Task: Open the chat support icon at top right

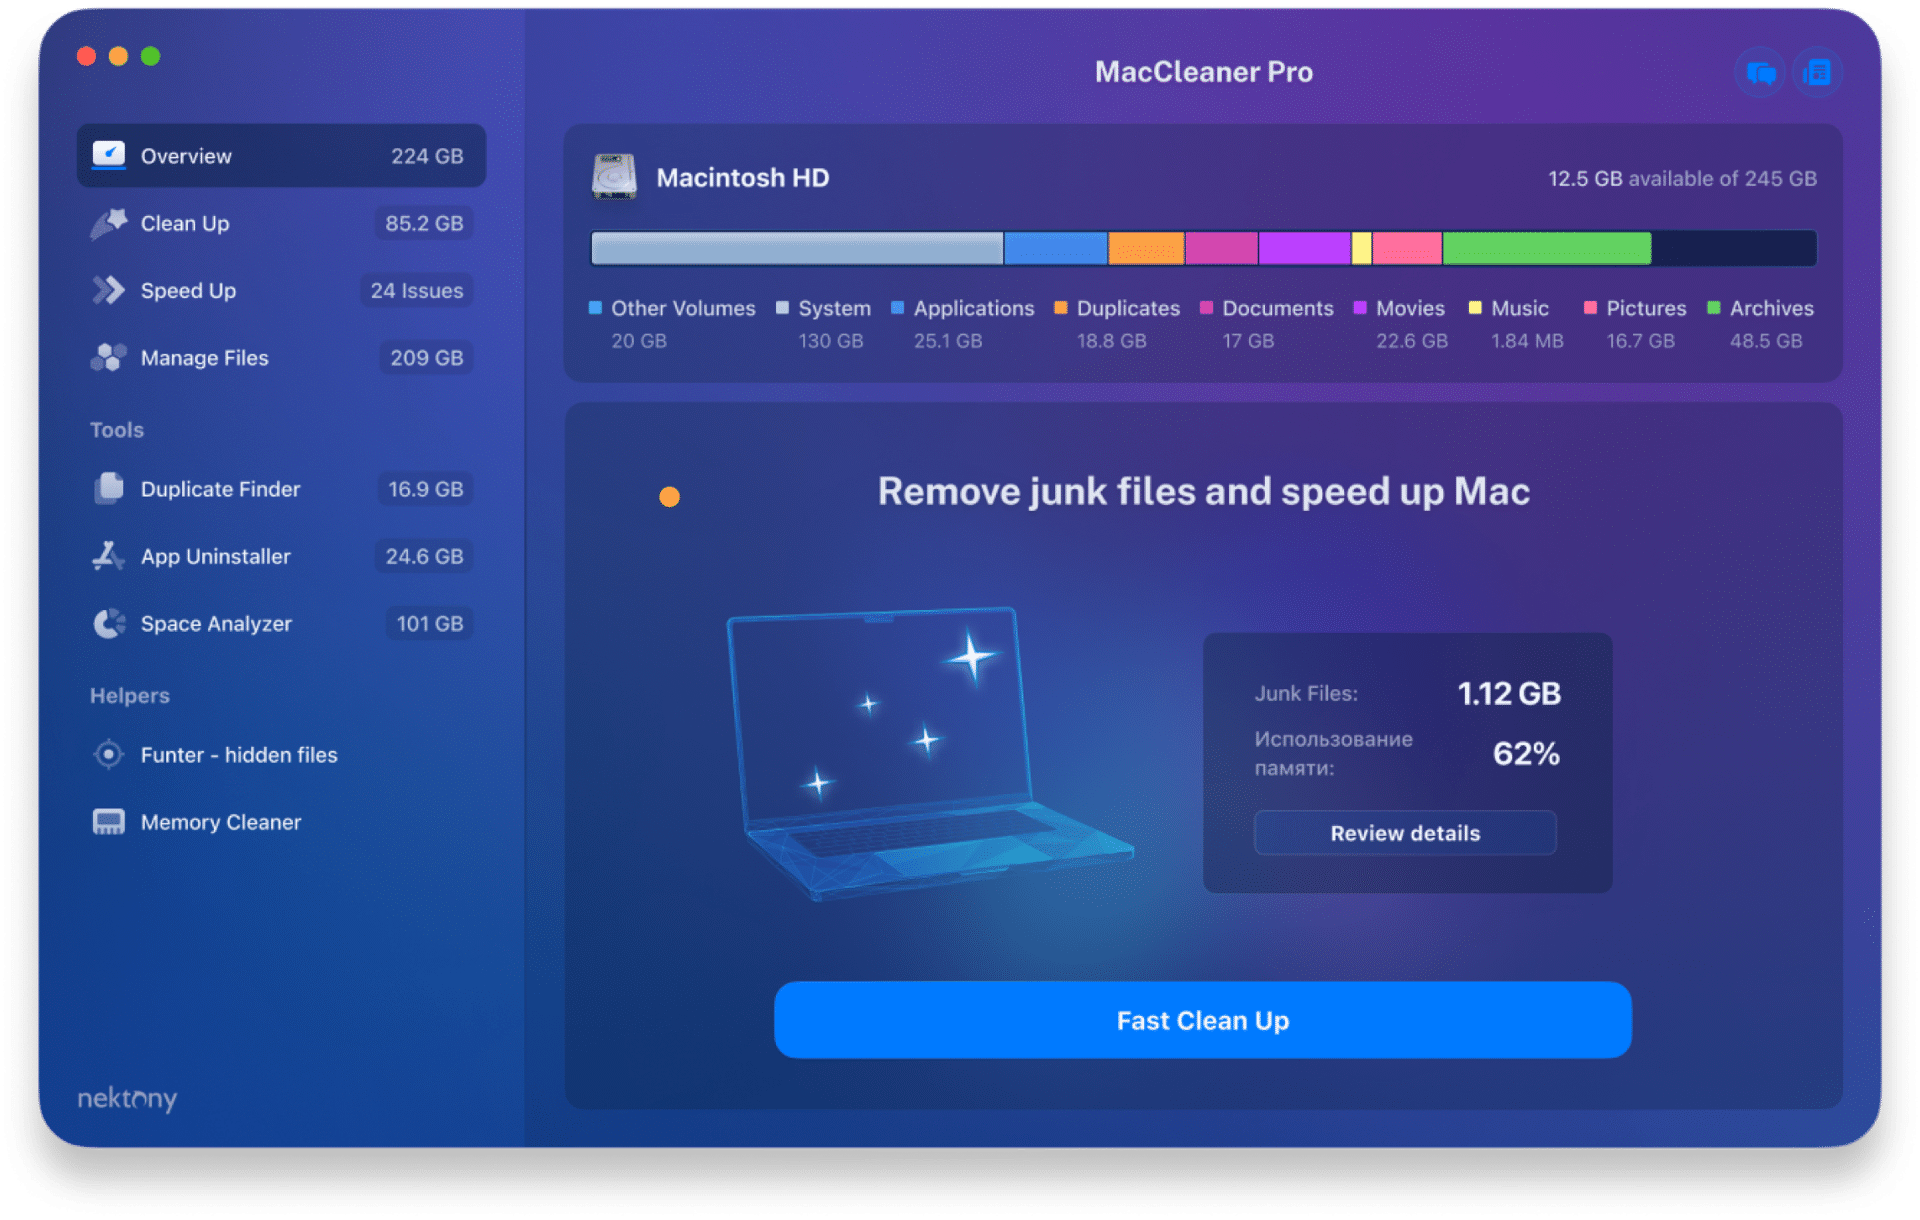Action: 1760,72
